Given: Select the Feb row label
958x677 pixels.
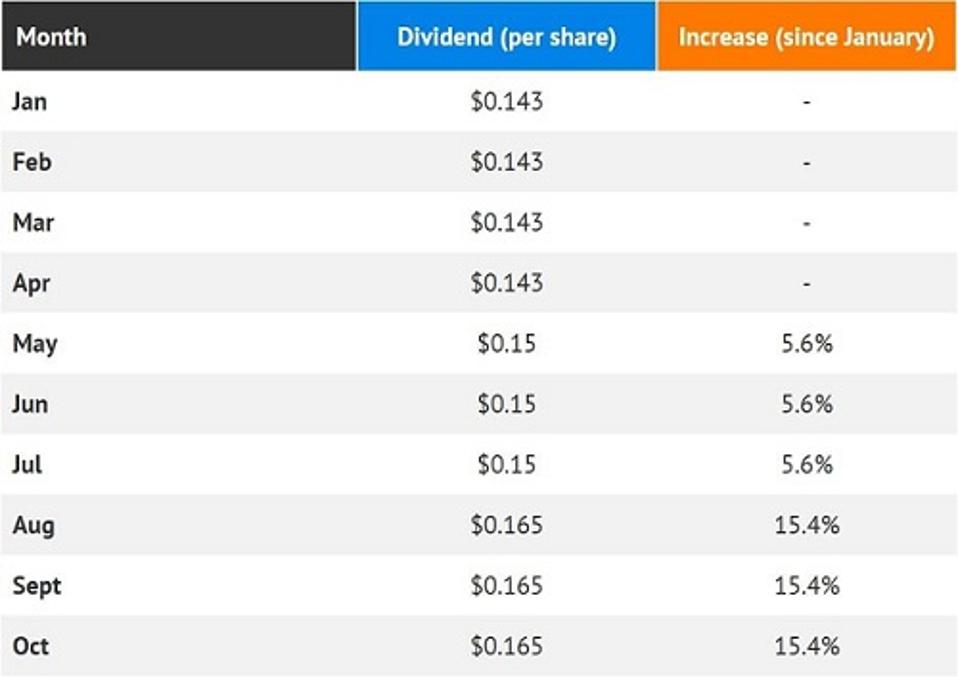Looking at the screenshot, I should pos(31,162).
